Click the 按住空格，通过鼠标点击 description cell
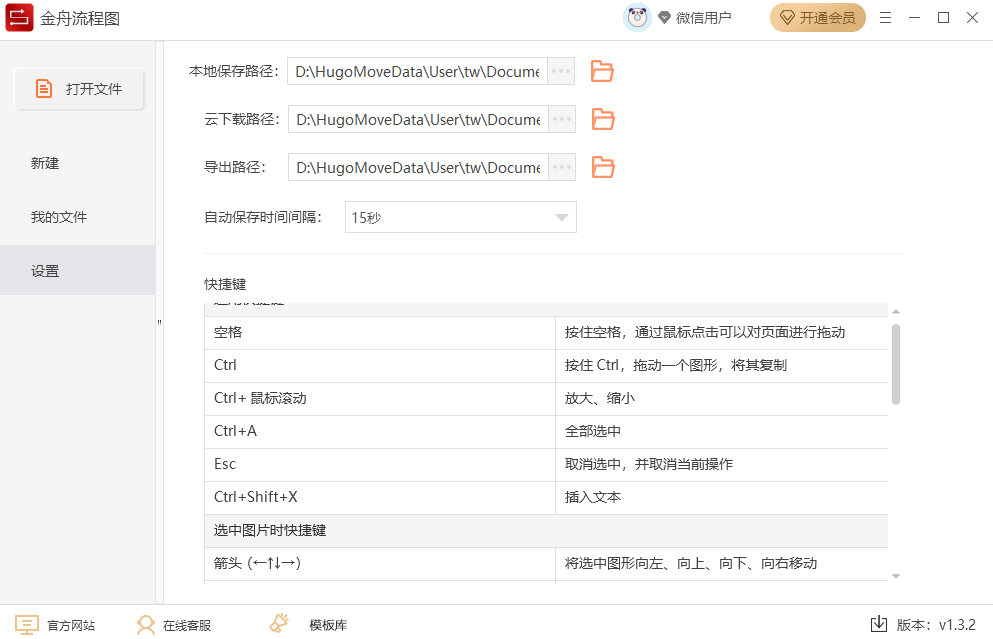 pos(722,332)
